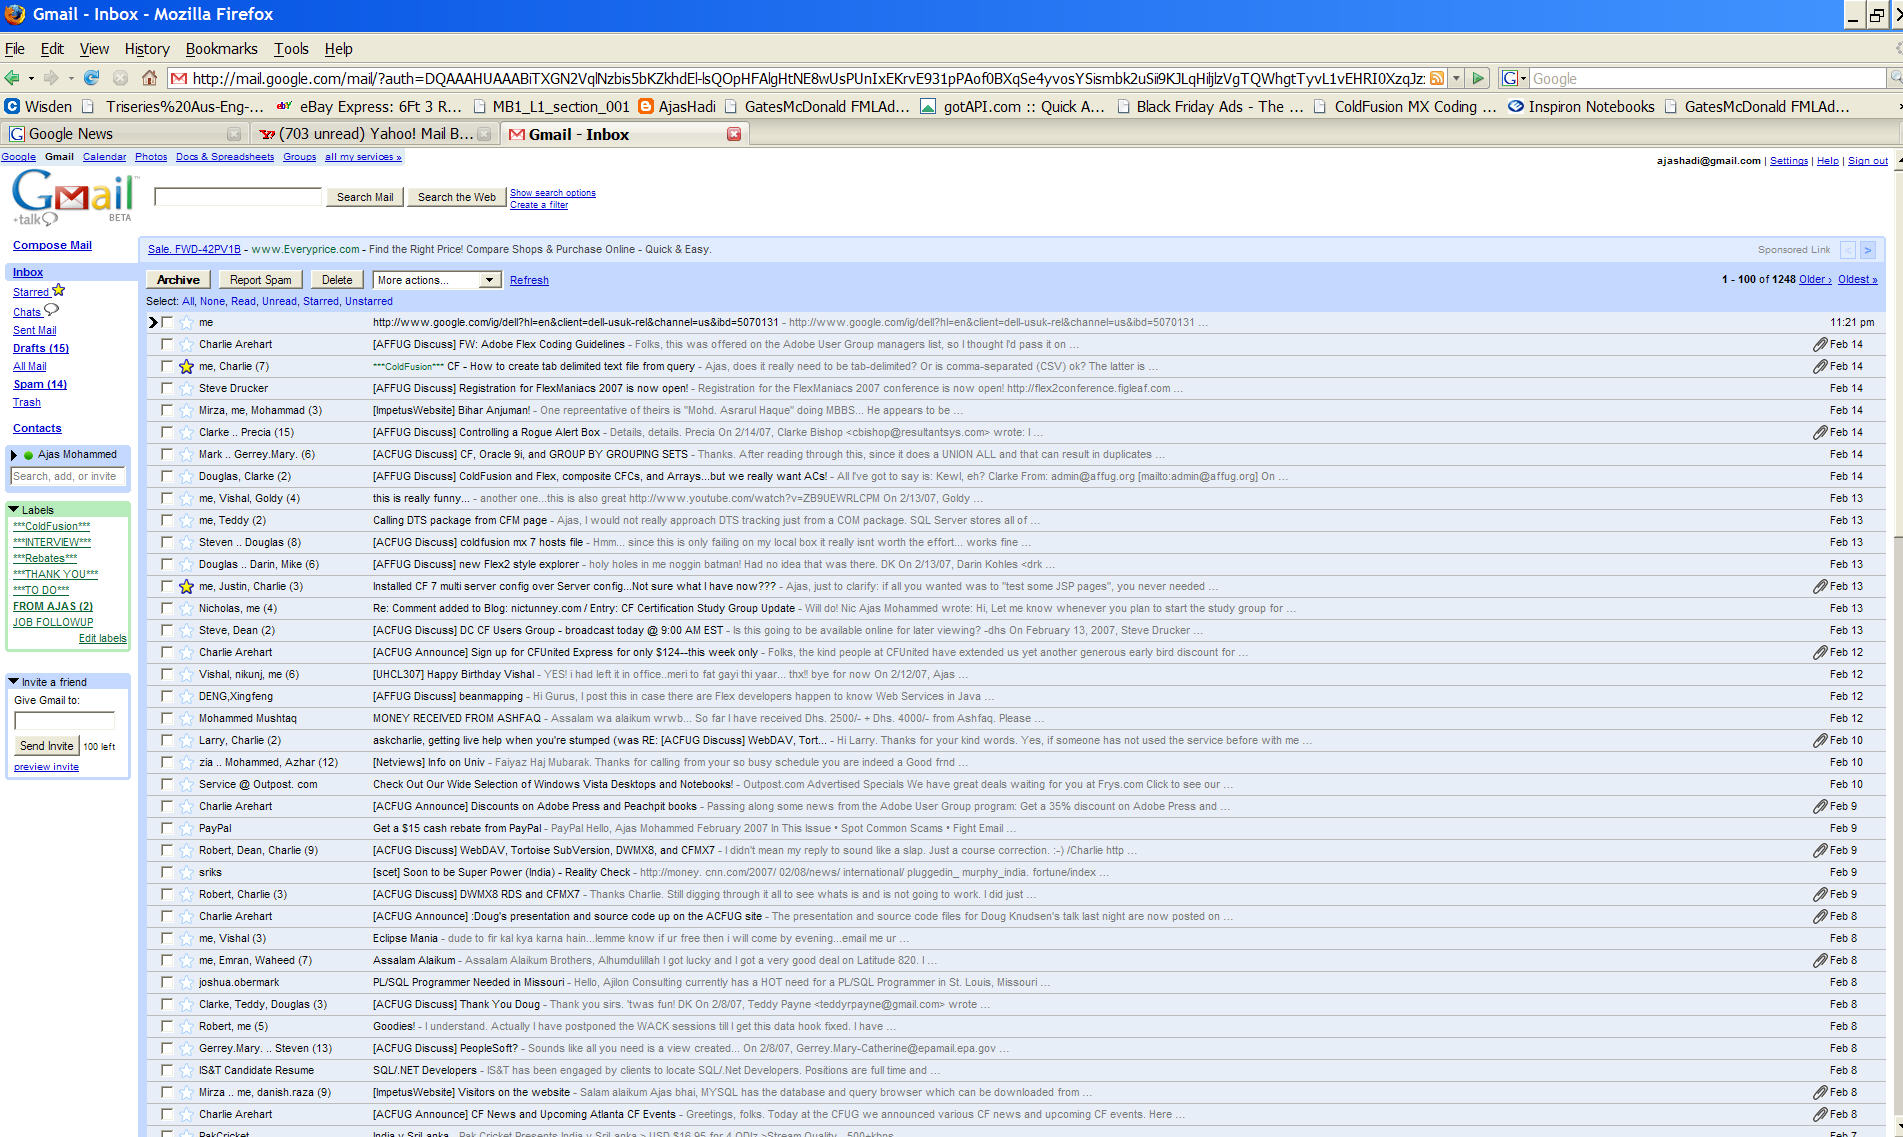
Task: Select the 'Mirza, me, Mohammad (3)' conversation checkbox
Action: pos(167,410)
